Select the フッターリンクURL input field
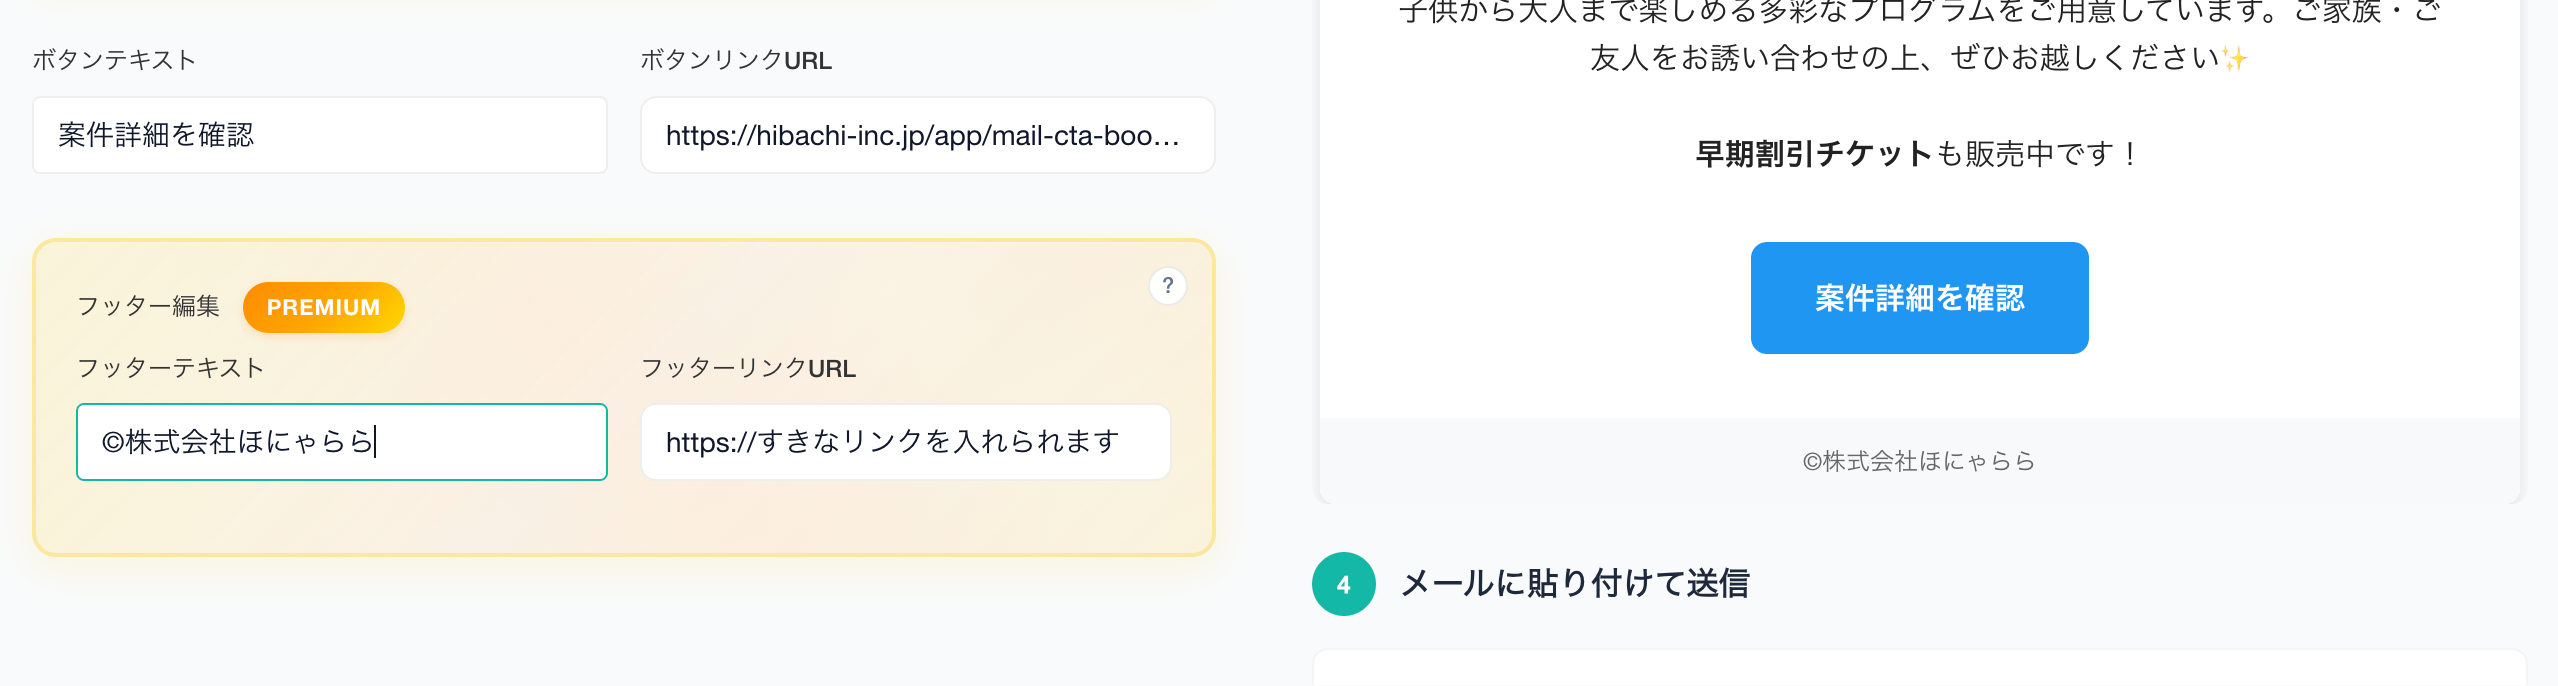This screenshot has height=686, width=2558. point(905,442)
